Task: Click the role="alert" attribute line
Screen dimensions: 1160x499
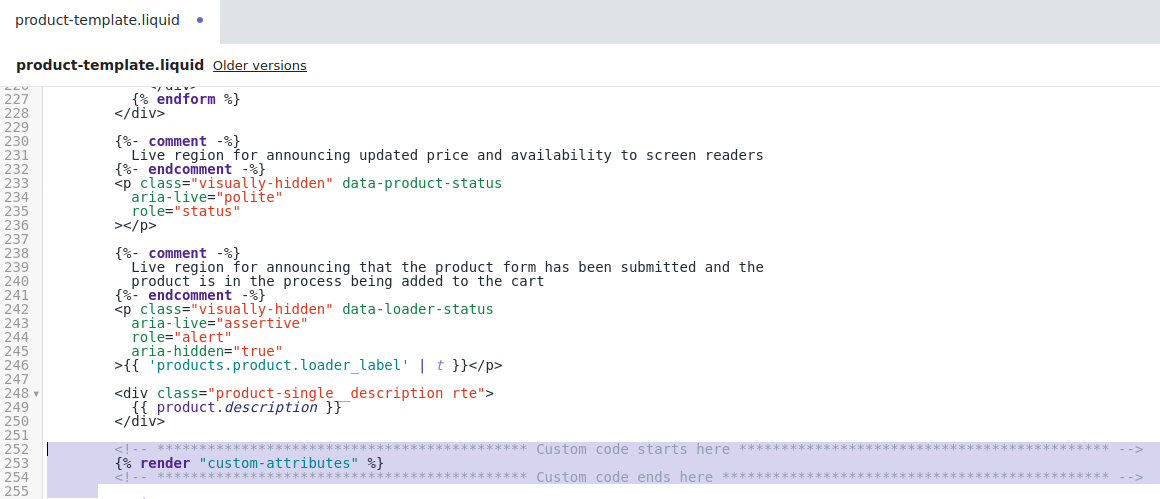Action: click(x=182, y=337)
